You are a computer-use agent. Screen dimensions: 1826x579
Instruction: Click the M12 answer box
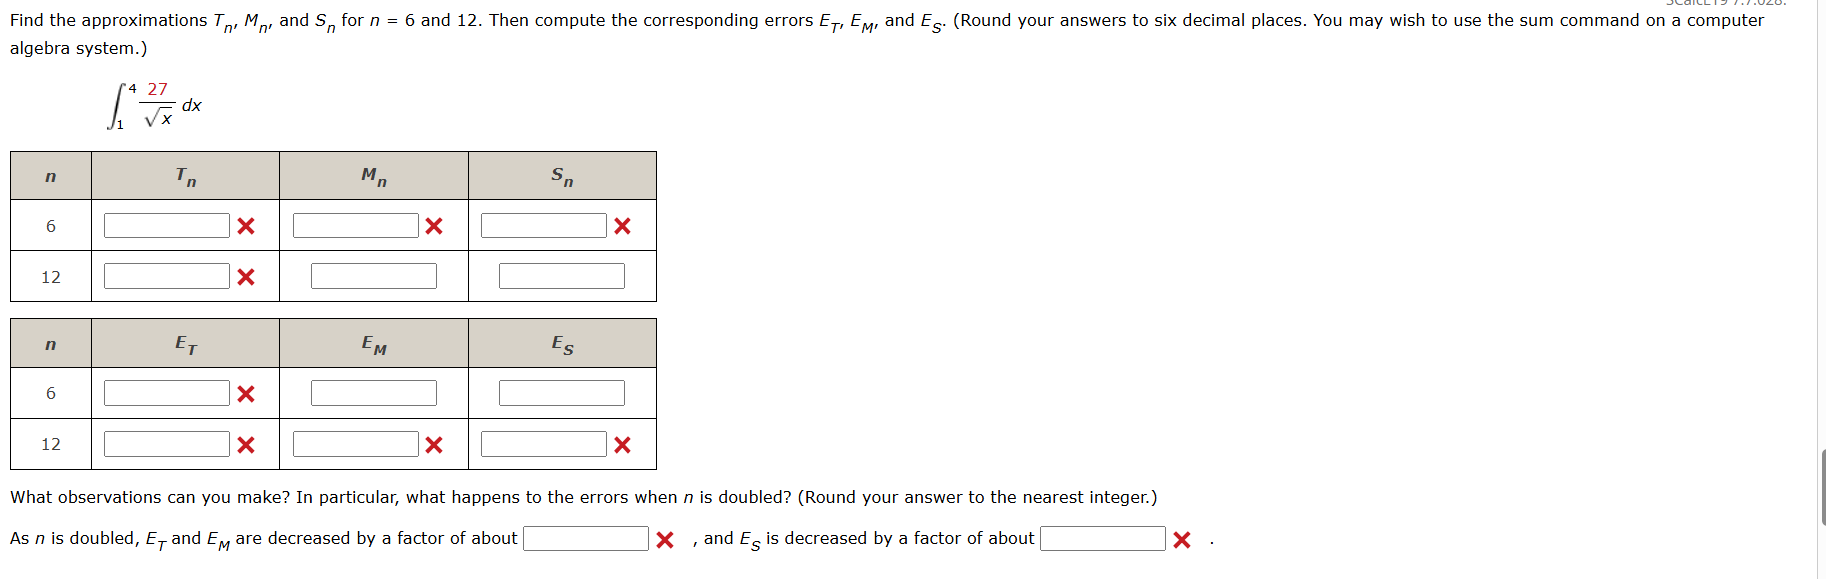coord(374,274)
